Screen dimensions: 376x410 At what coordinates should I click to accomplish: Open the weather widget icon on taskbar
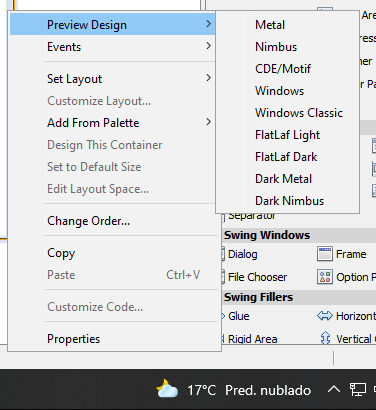coord(167,389)
